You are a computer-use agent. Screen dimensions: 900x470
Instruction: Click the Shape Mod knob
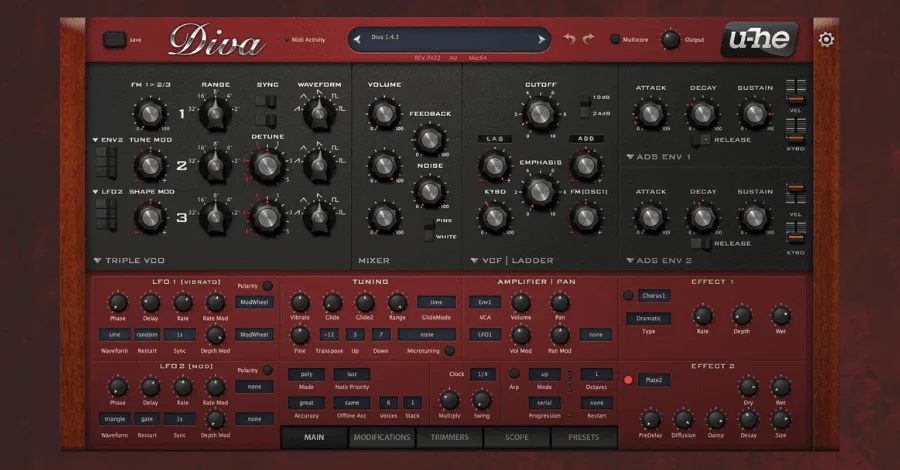[x=150, y=217]
